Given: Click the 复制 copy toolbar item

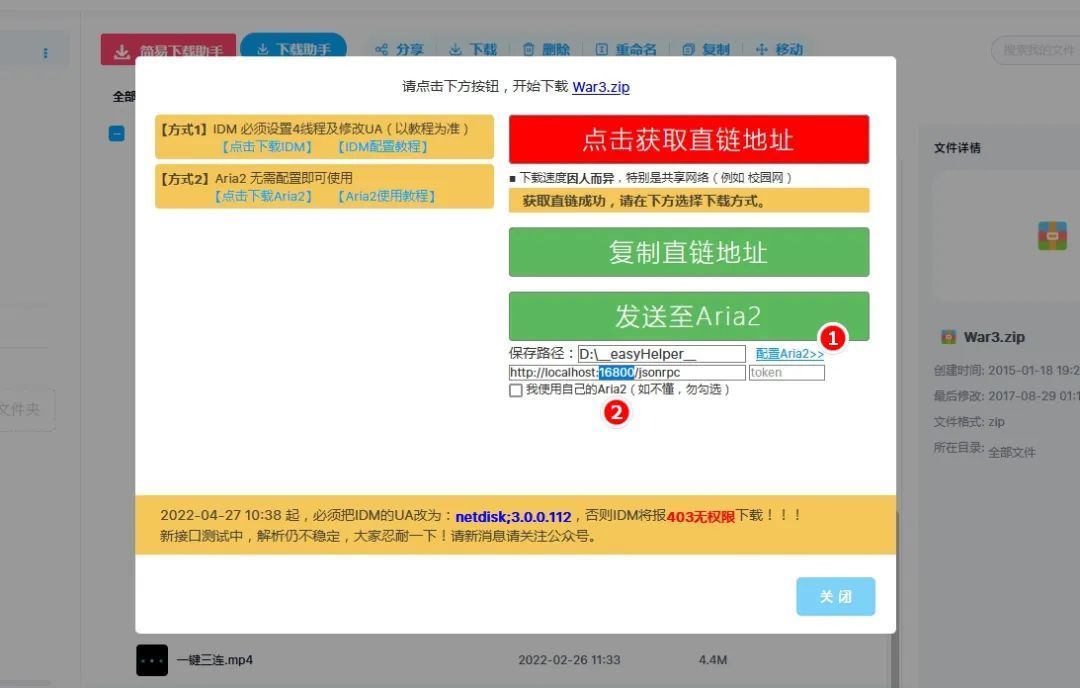Looking at the screenshot, I should pyautogui.click(x=706, y=50).
